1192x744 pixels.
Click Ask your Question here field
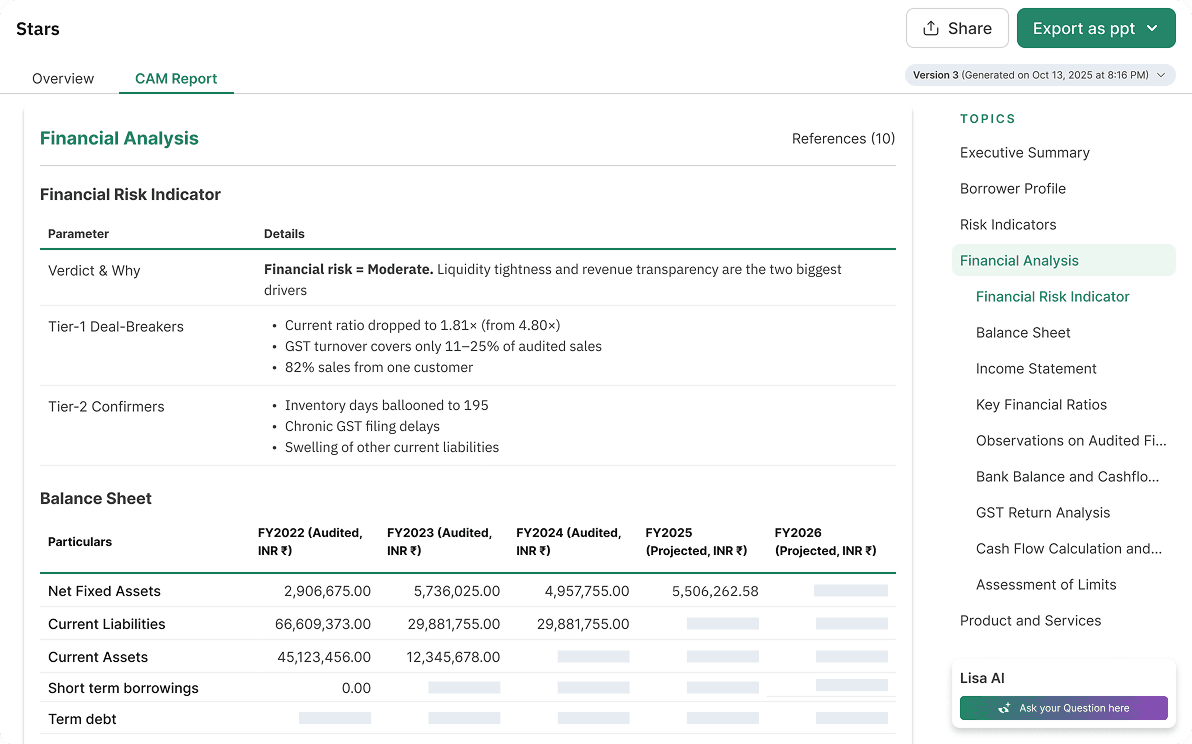[x=1064, y=708]
